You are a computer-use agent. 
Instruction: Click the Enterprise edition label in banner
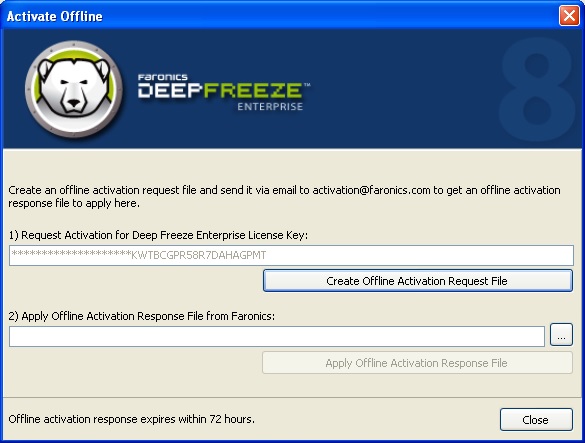[x=270, y=107]
